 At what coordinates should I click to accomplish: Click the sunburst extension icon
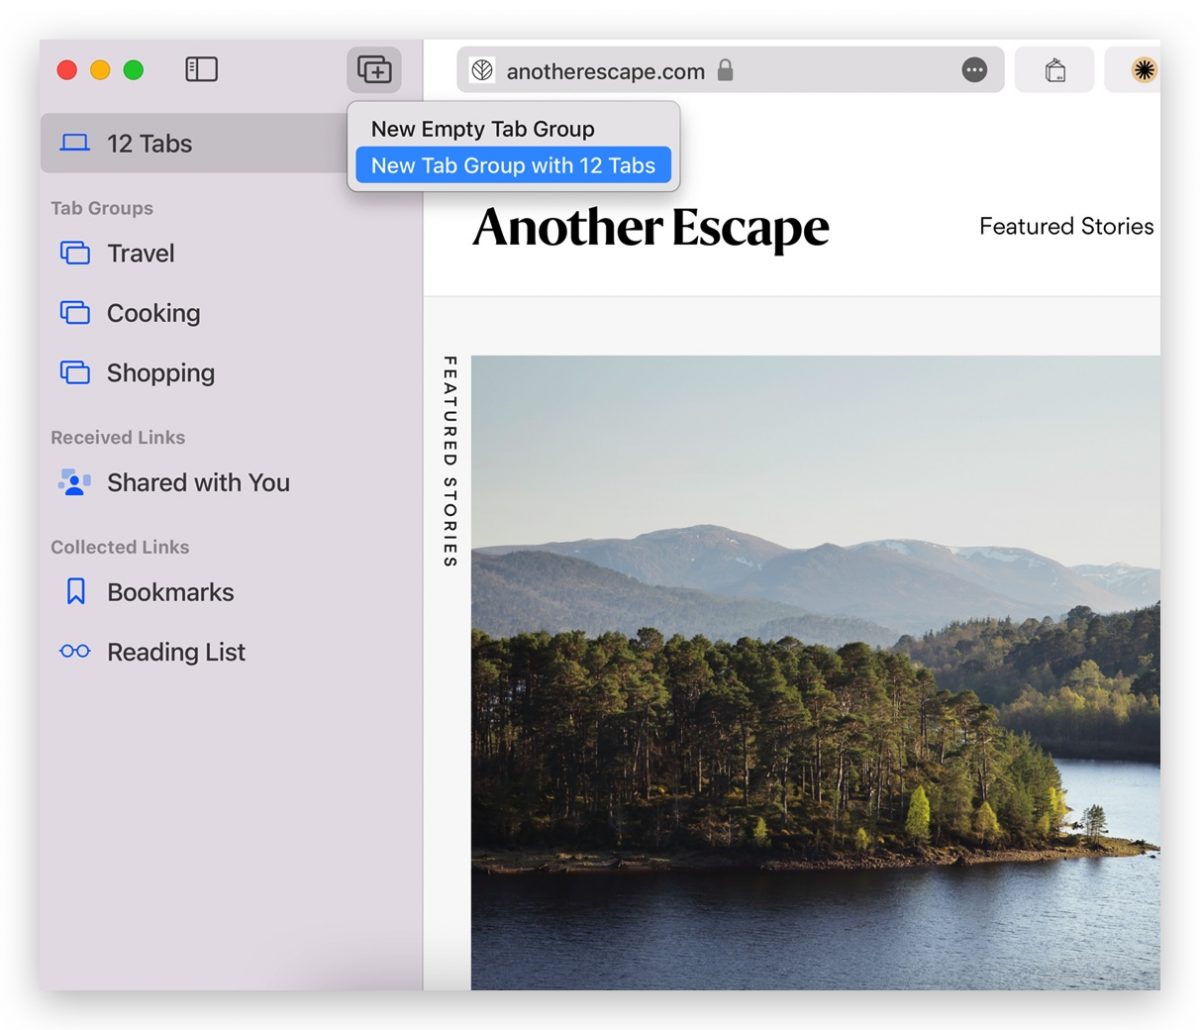[x=1143, y=70]
